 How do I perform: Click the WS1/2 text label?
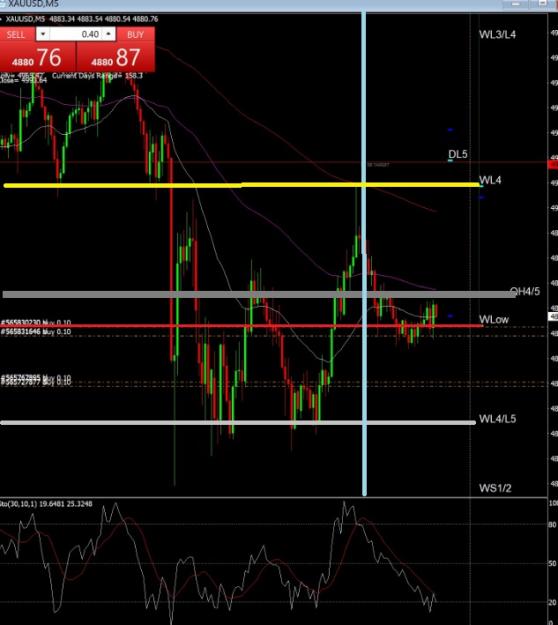495,488
